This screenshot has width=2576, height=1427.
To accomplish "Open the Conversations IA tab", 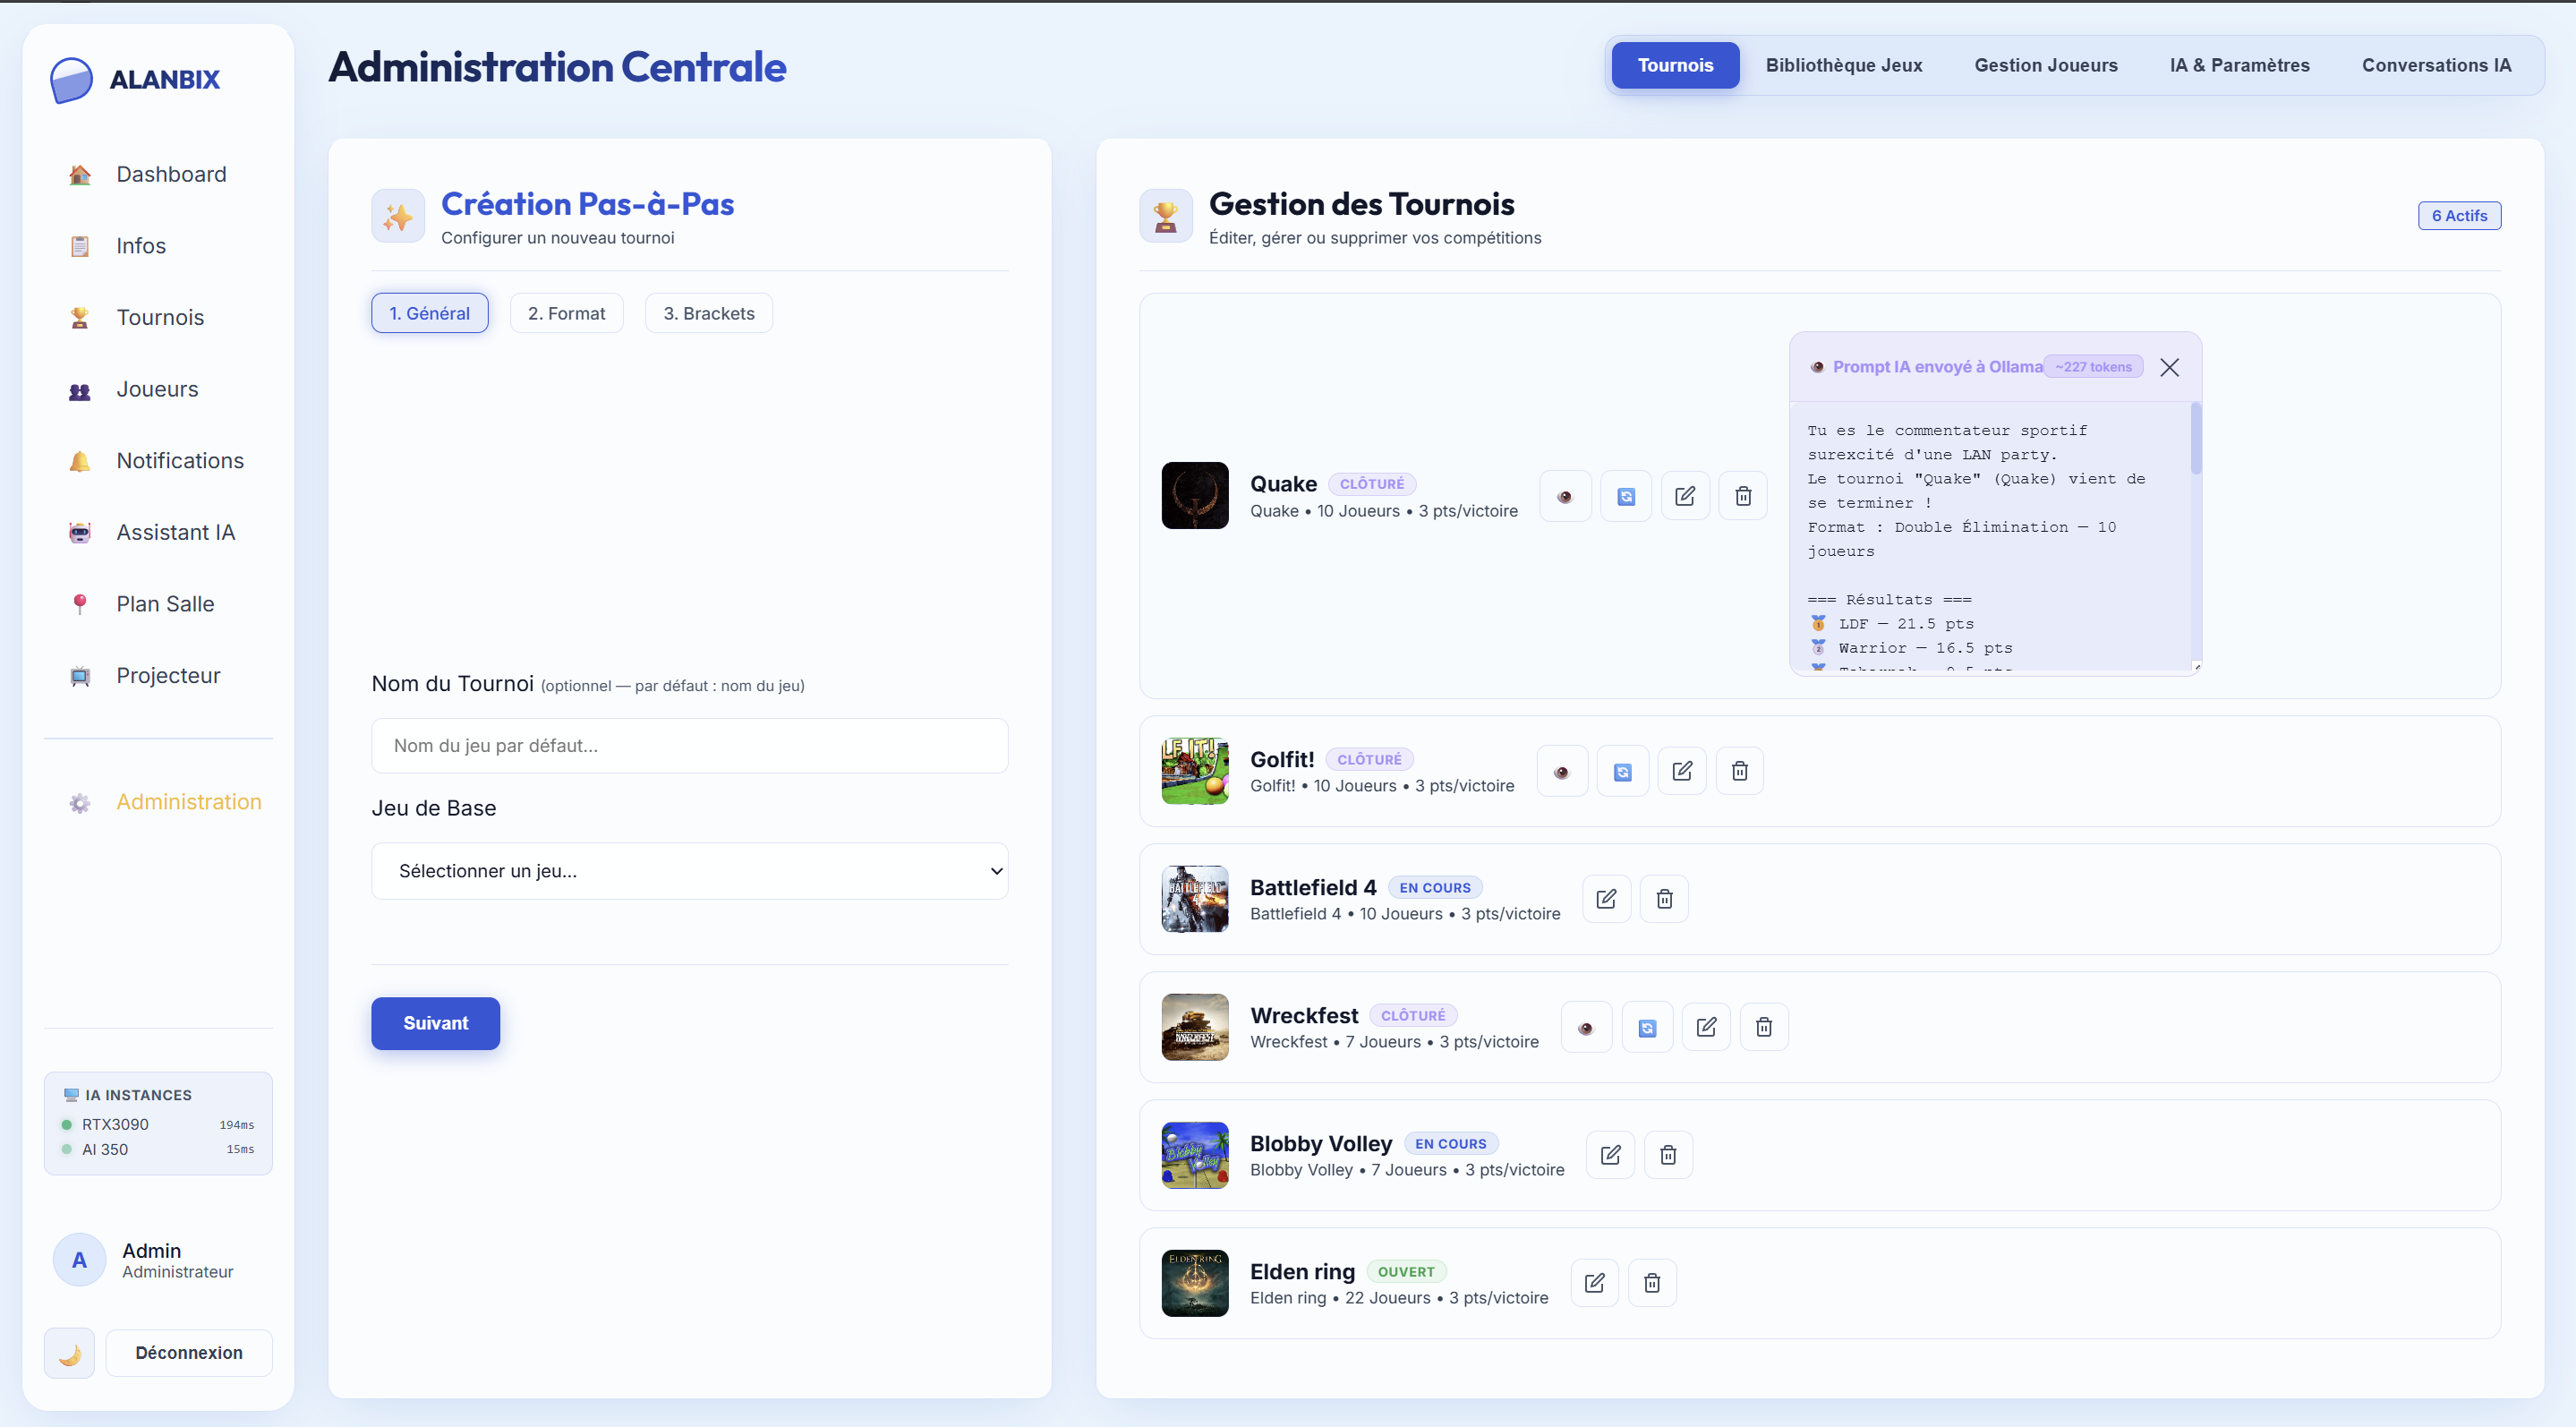I will [2436, 65].
